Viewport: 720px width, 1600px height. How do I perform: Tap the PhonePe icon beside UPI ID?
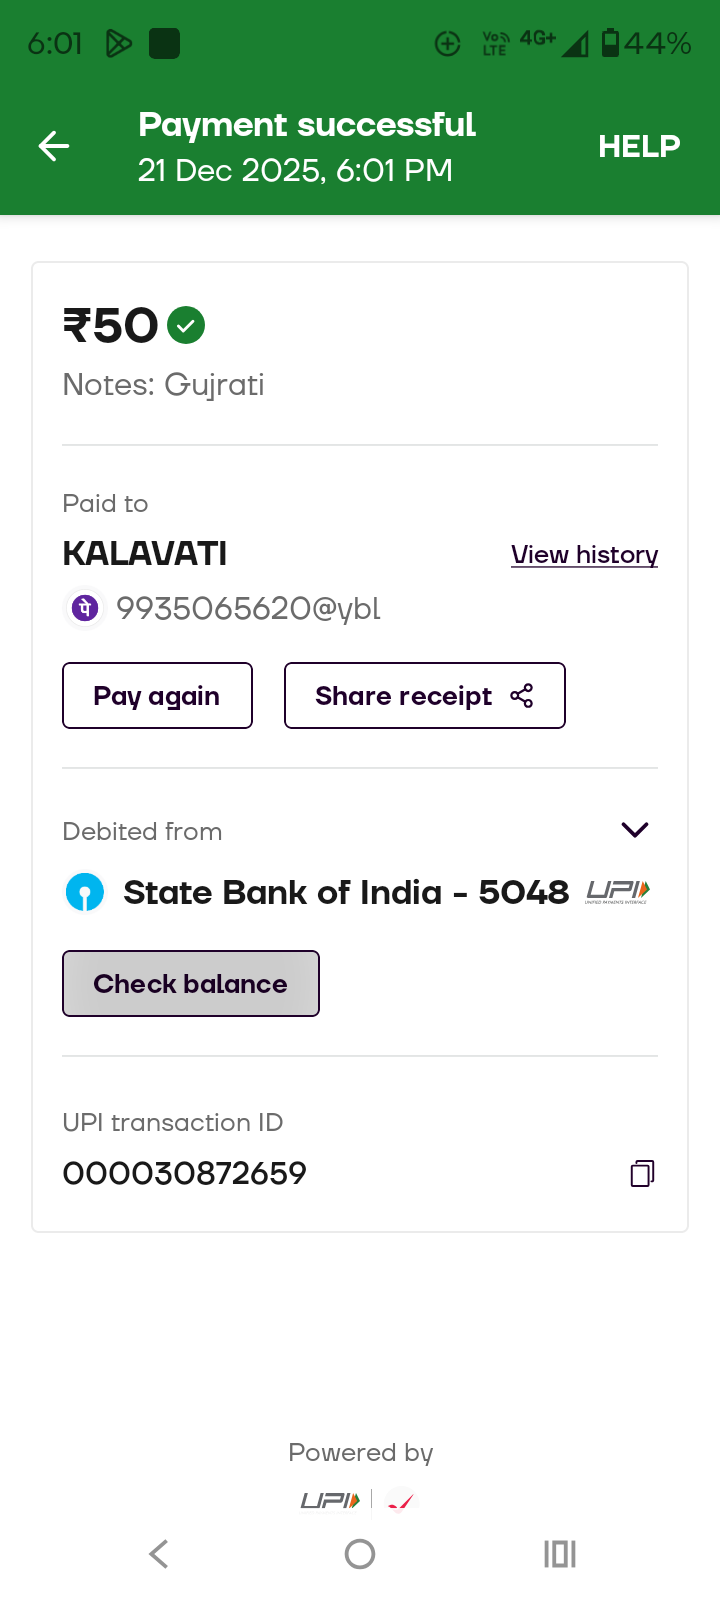85,608
